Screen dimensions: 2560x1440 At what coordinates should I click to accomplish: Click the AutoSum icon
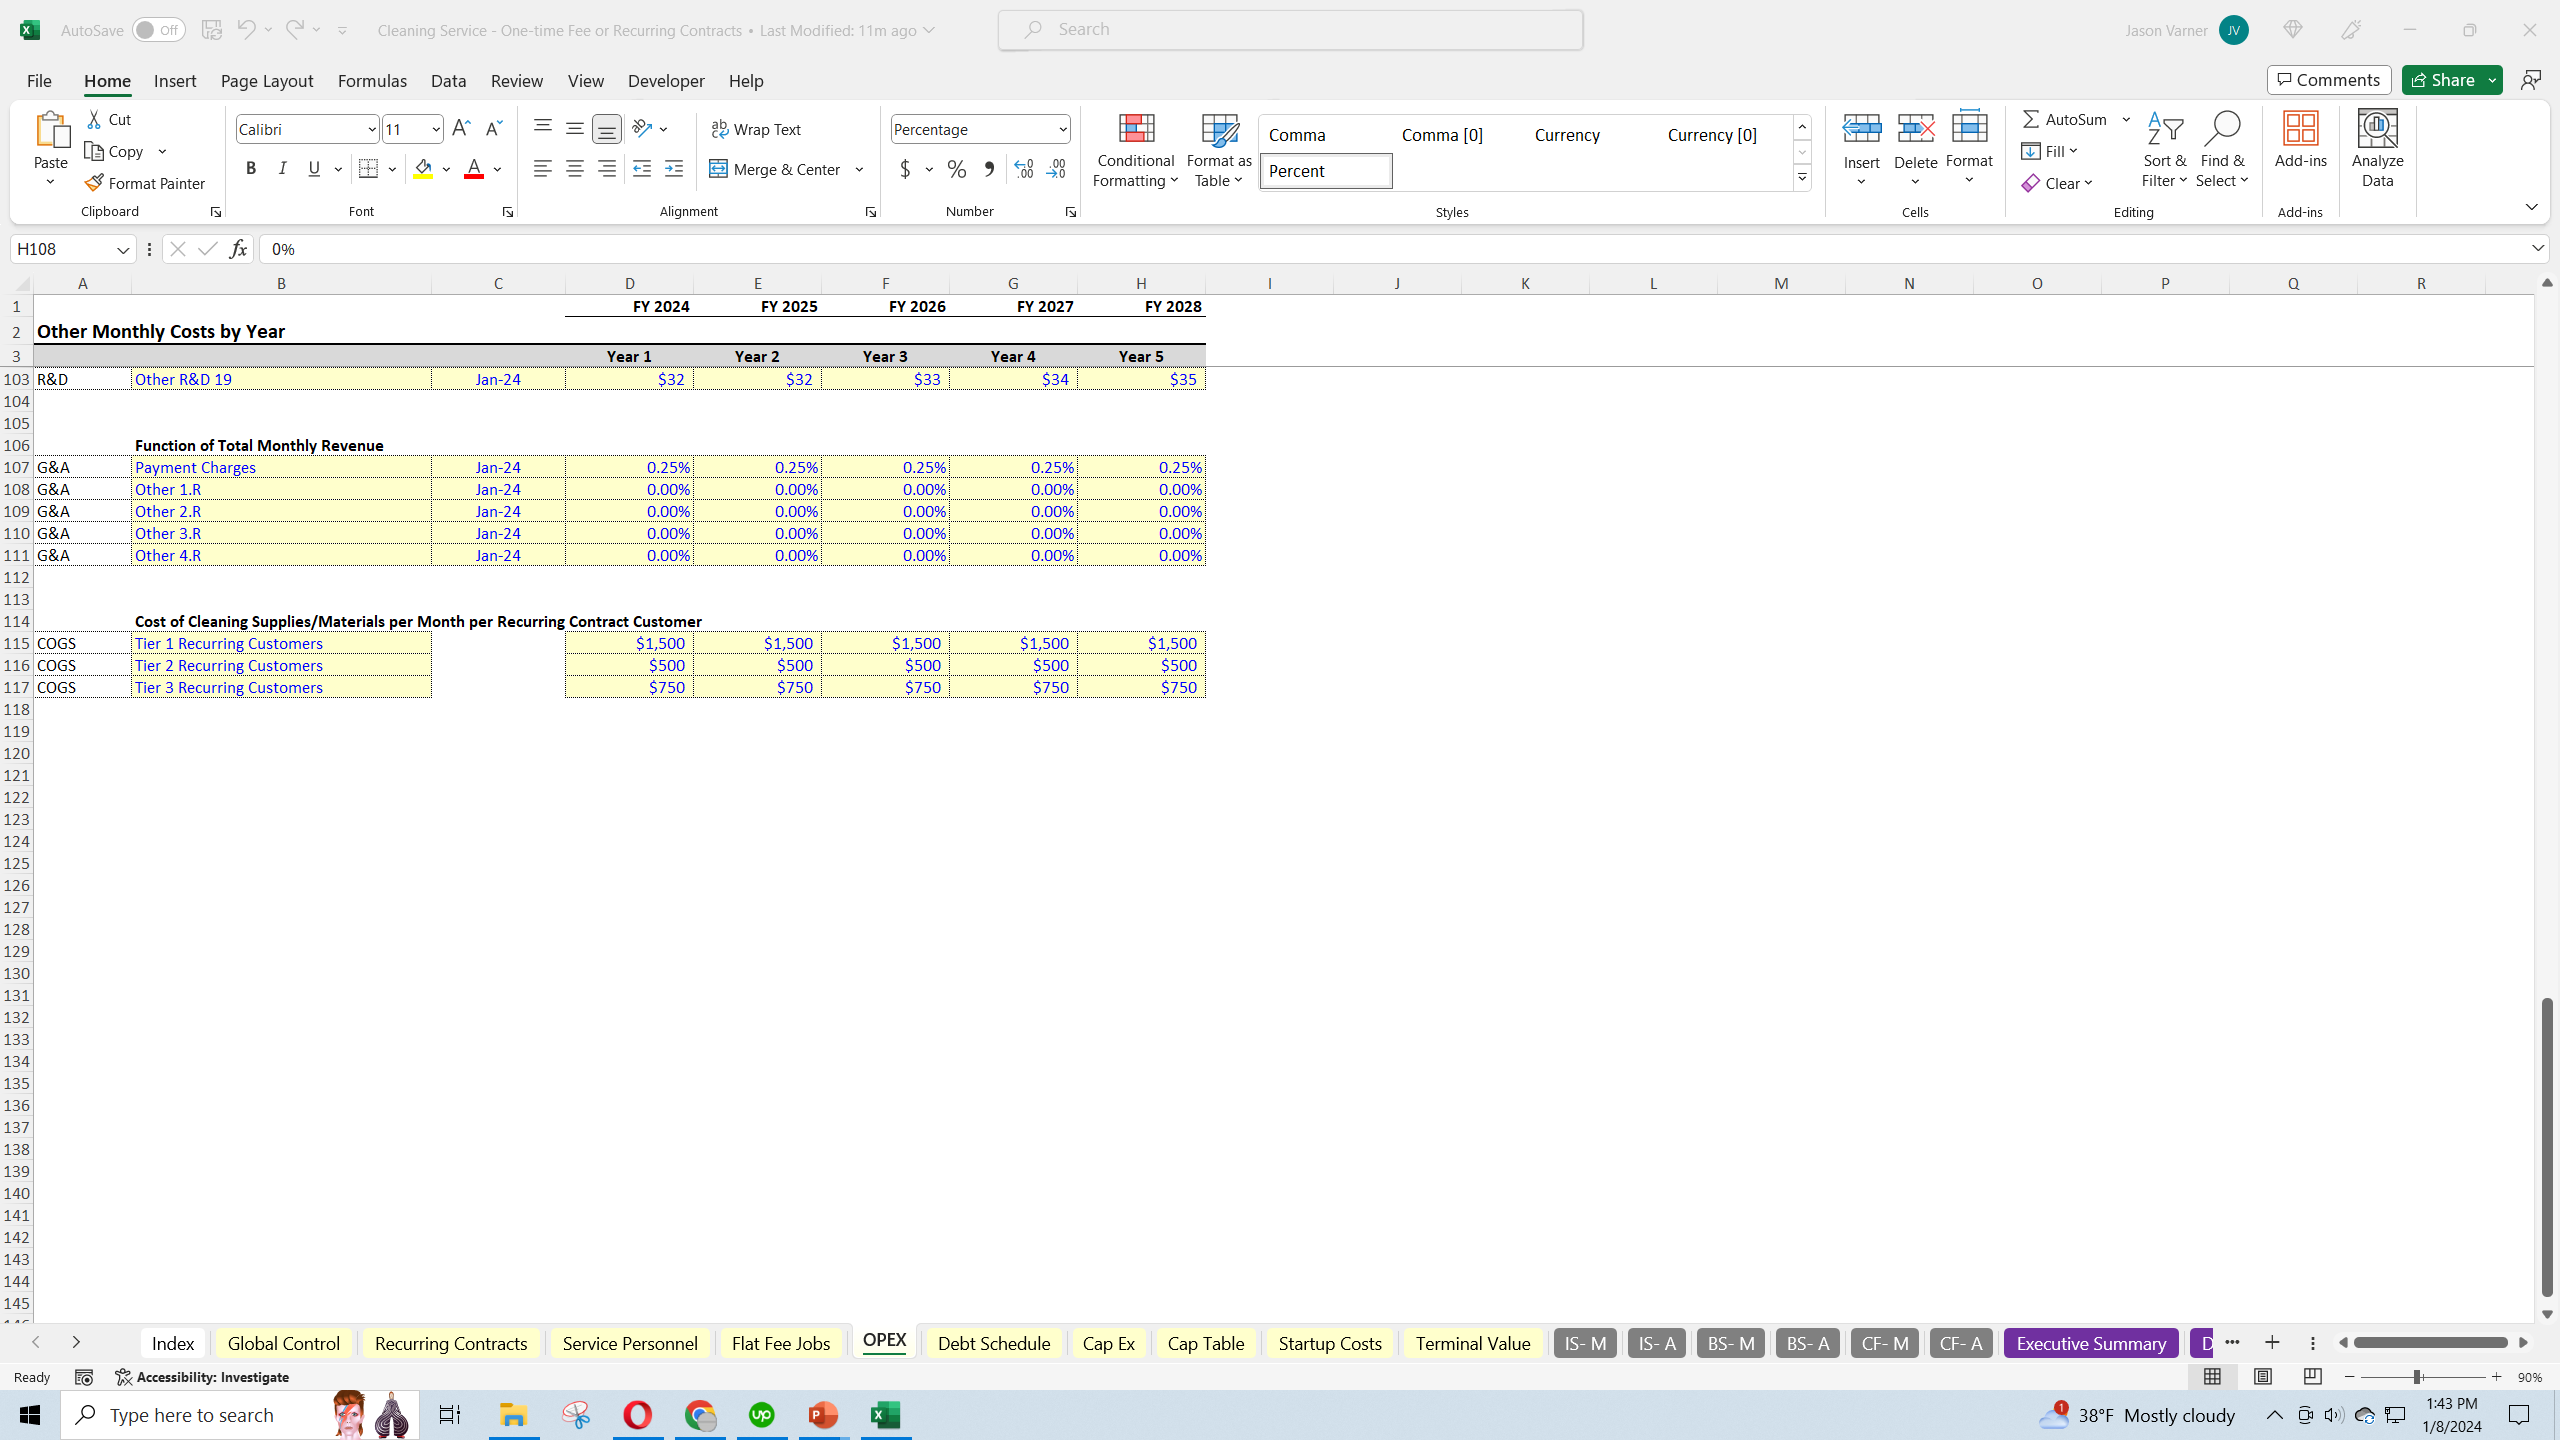point(2032,118)
